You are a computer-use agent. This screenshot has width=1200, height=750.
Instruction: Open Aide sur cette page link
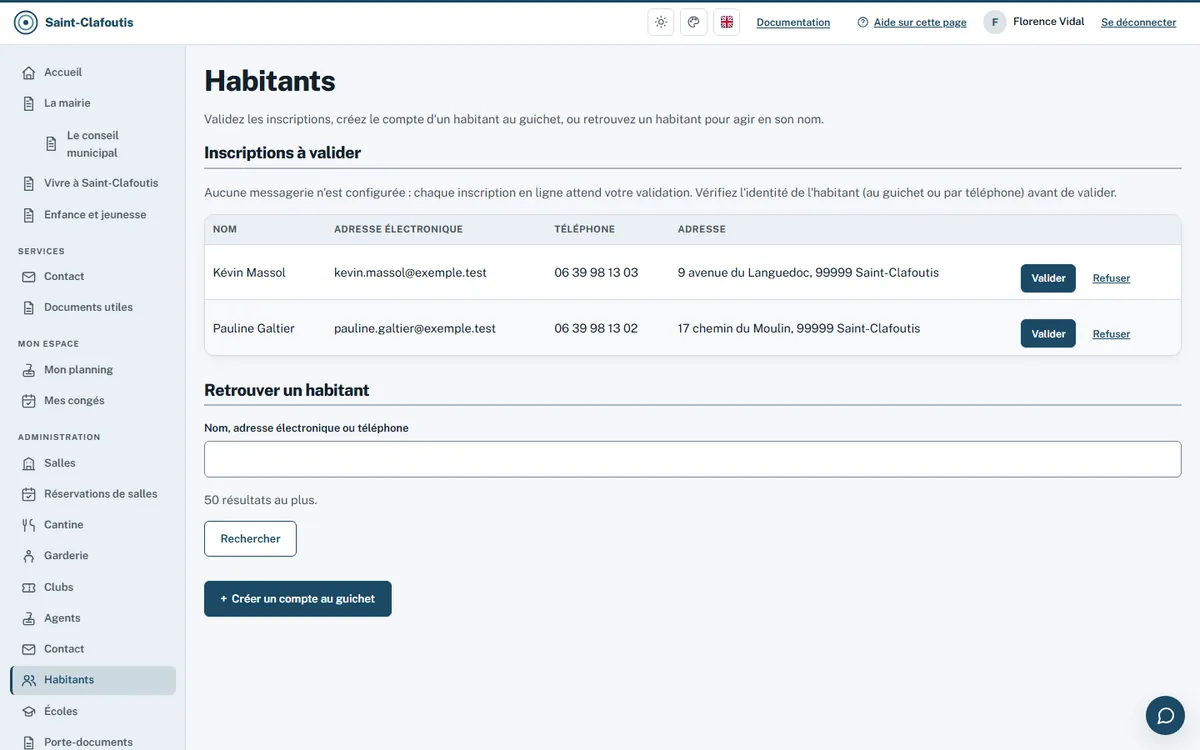point(920,23)
